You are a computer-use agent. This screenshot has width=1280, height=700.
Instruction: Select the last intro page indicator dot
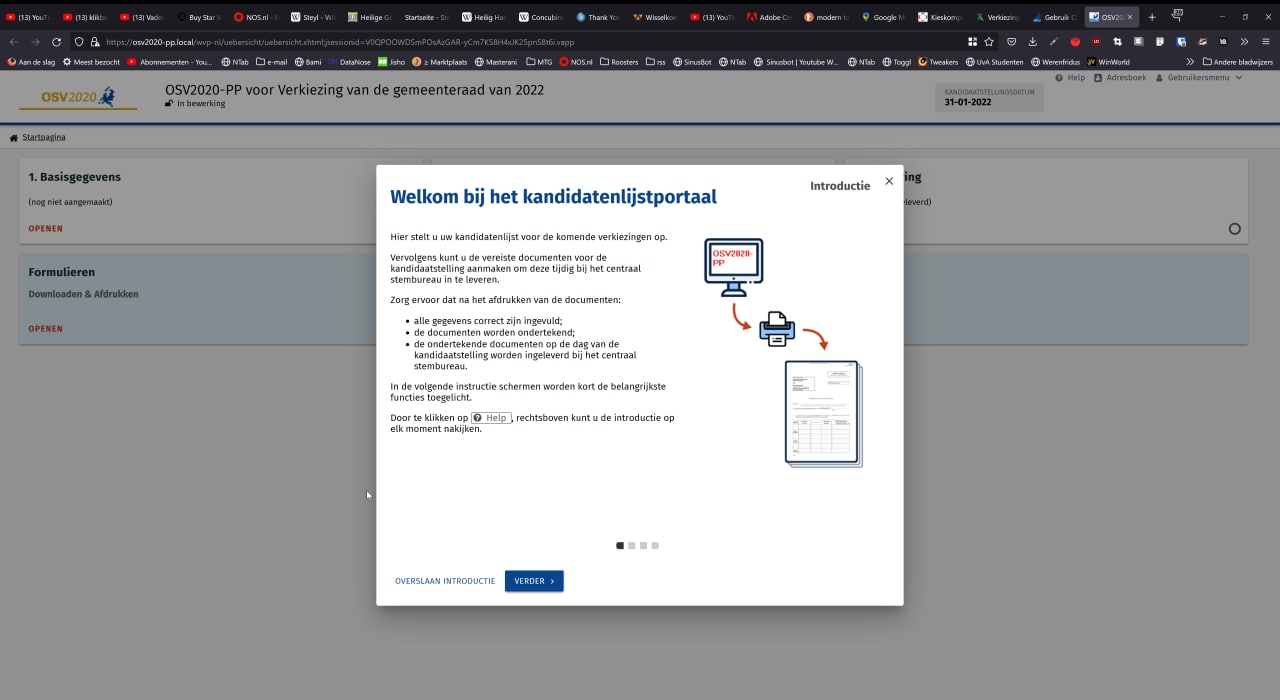point(655,546)
